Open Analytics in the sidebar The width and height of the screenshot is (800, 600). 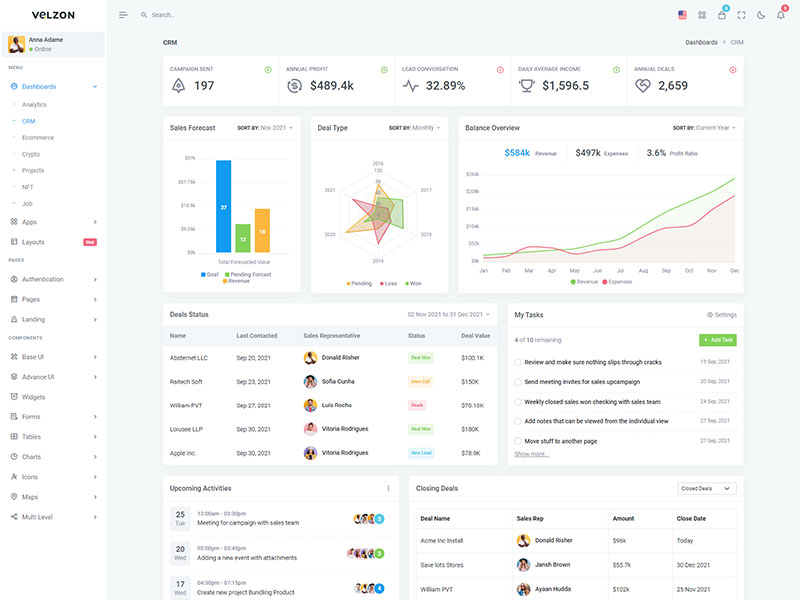[34, 104]
